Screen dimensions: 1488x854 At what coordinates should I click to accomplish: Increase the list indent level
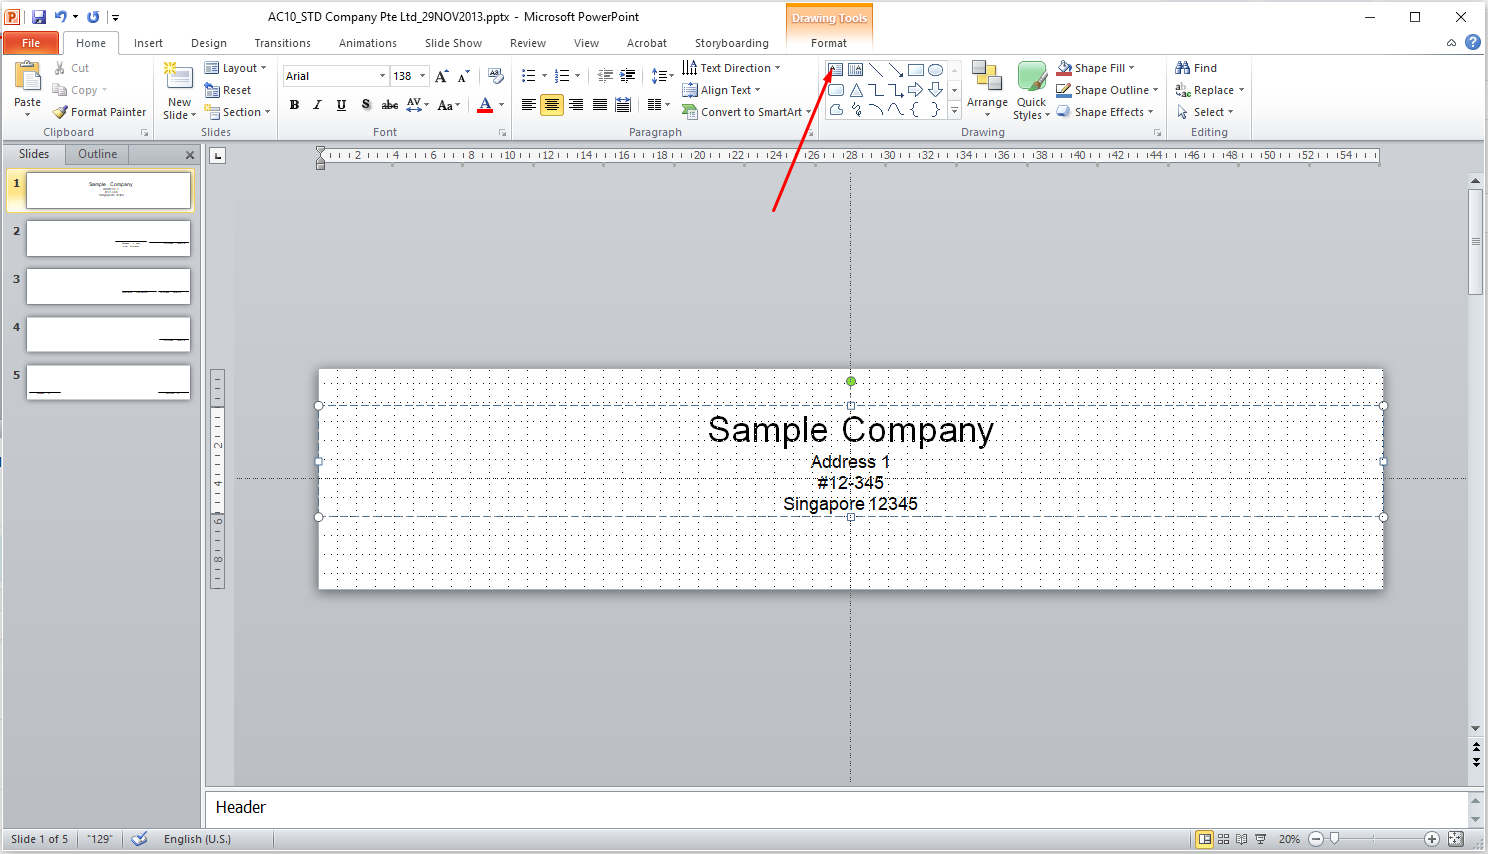(628, 76)
